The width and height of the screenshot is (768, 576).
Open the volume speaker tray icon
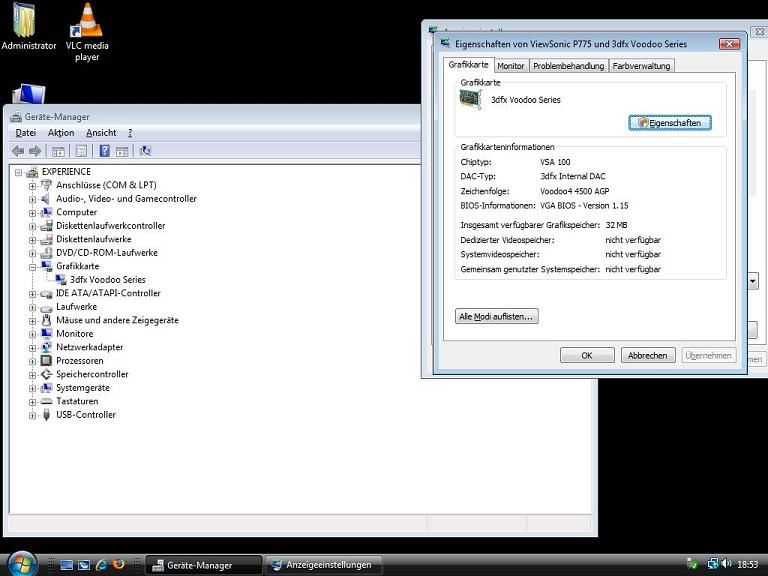coord(726,564)
